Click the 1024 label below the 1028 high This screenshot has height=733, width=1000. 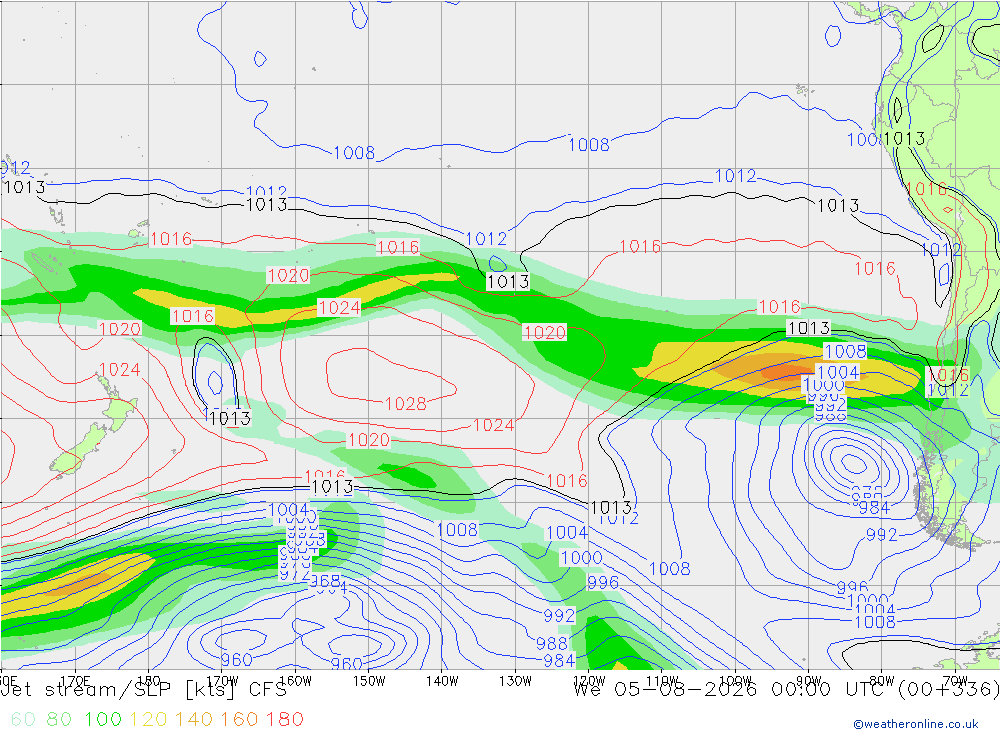(x=494, y=425)
